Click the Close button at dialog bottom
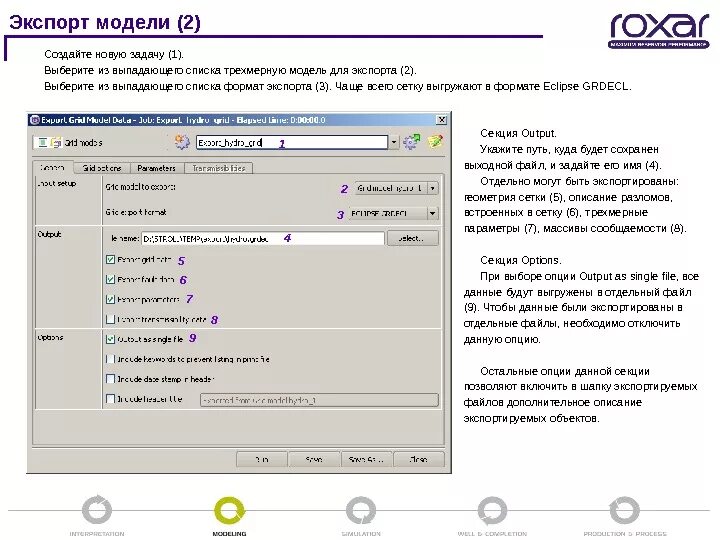Image resolution: width=720 pixels, height=540 pixels. click(x=419, y=459)
